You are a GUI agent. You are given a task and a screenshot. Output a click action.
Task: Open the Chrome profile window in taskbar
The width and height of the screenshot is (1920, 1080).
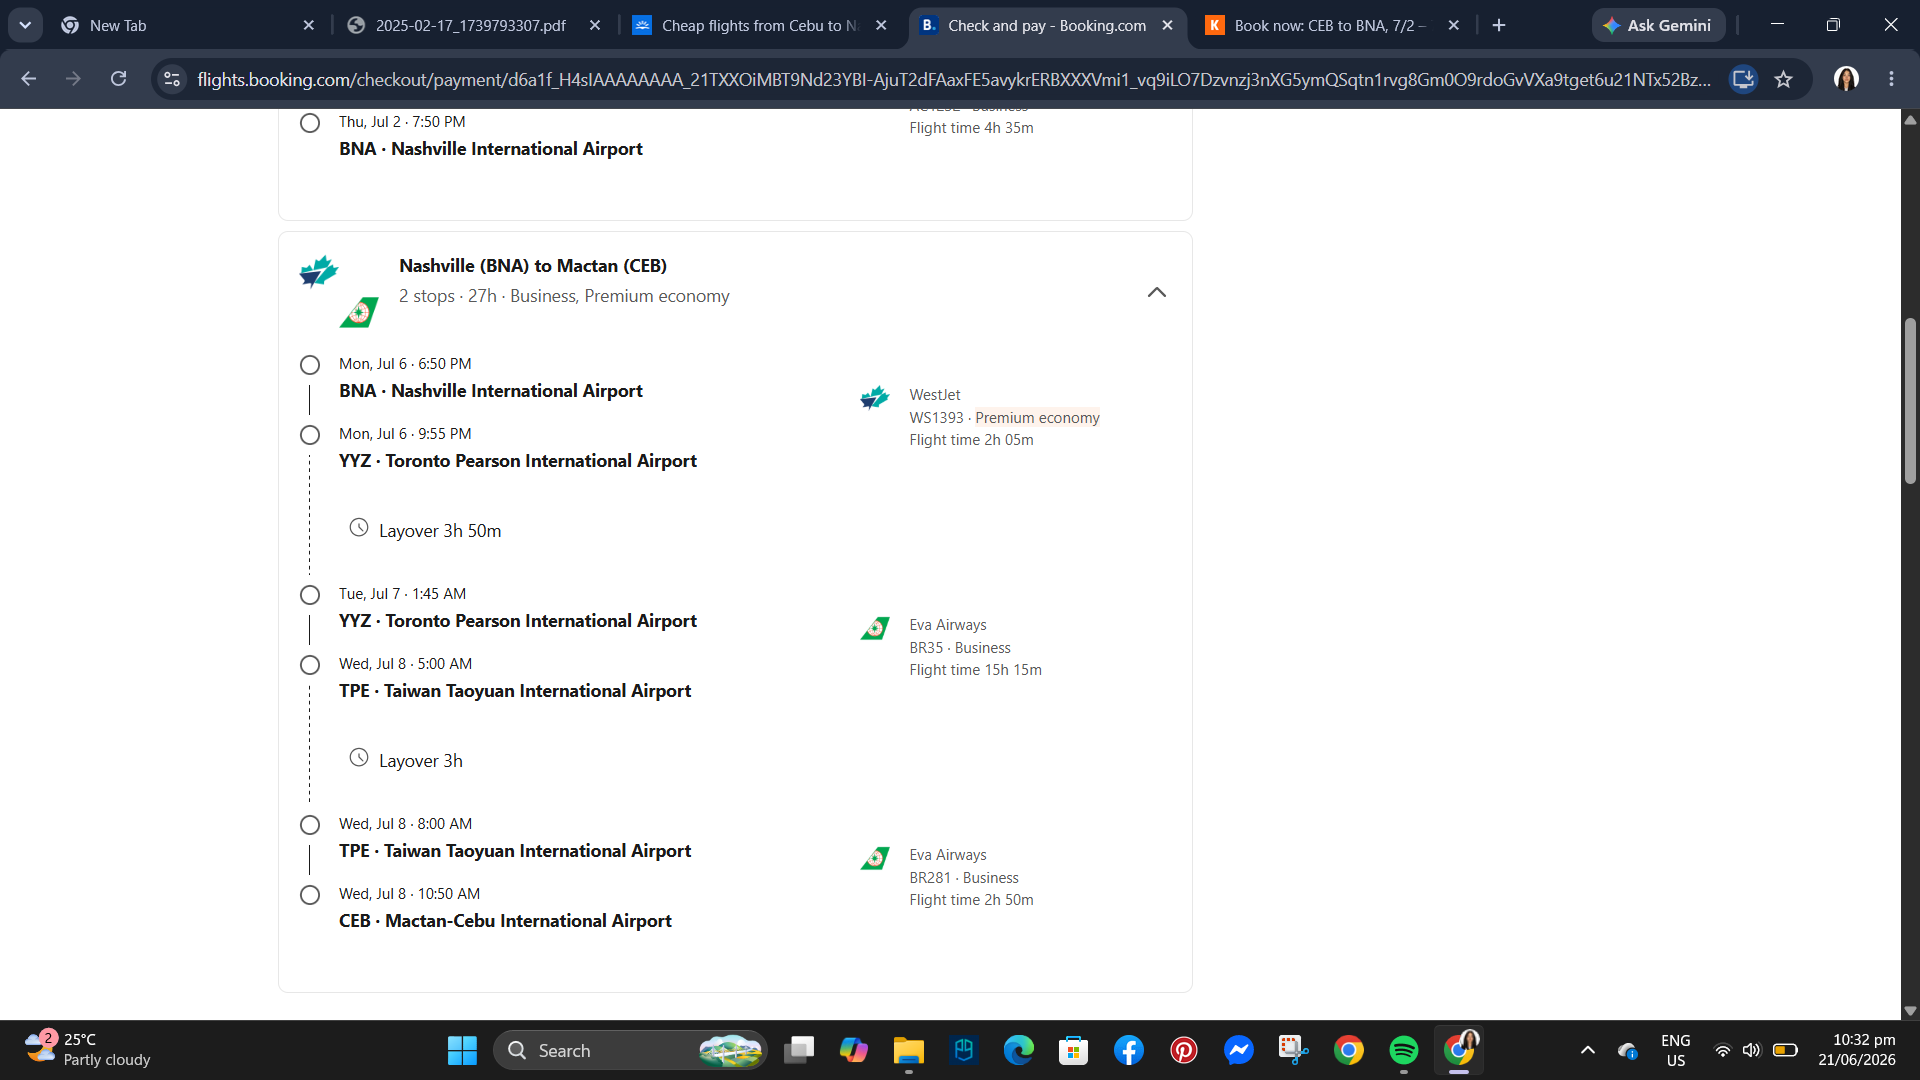pyautogui.click(x=1459, y=1050)
